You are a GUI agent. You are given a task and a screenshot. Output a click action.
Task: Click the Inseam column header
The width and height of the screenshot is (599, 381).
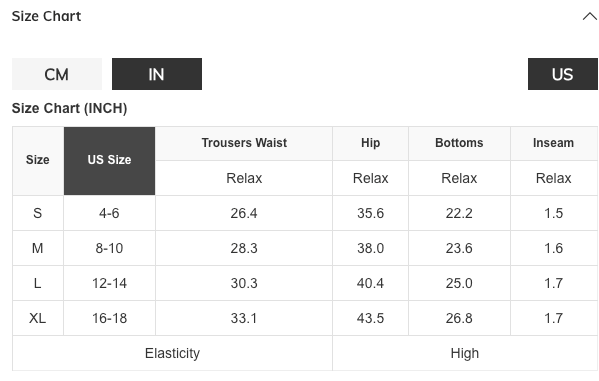coord(554,143)
